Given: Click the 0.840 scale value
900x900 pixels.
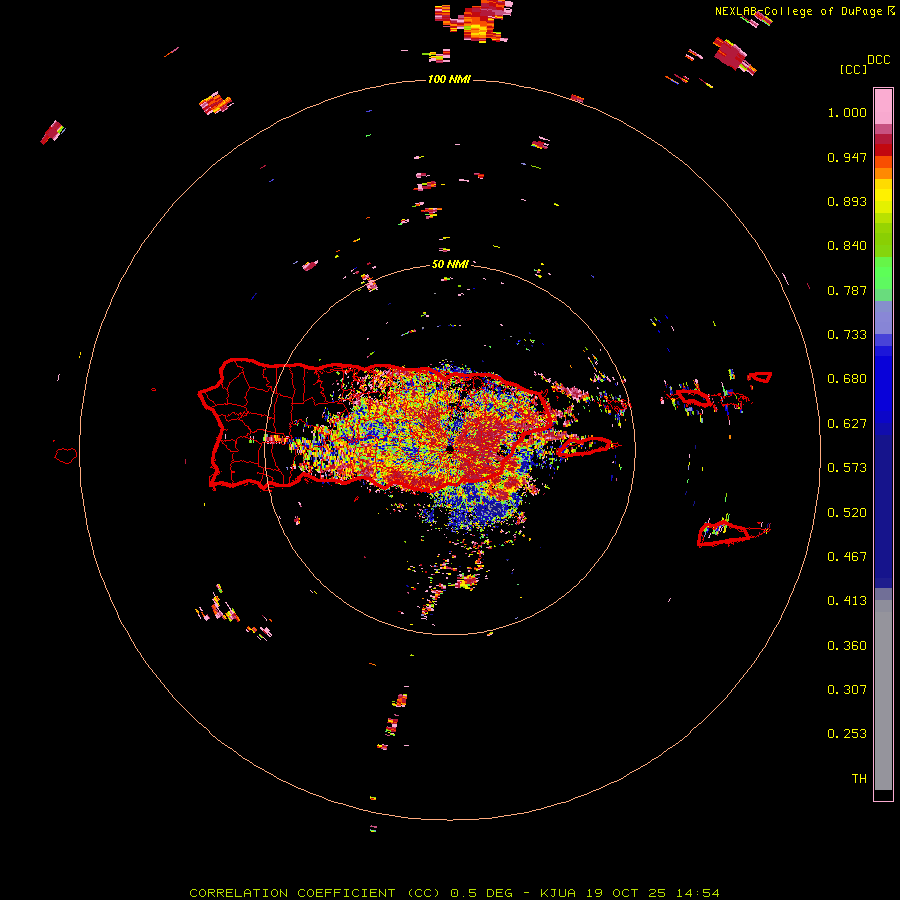Looking at the screenshot, I should 847,246.
